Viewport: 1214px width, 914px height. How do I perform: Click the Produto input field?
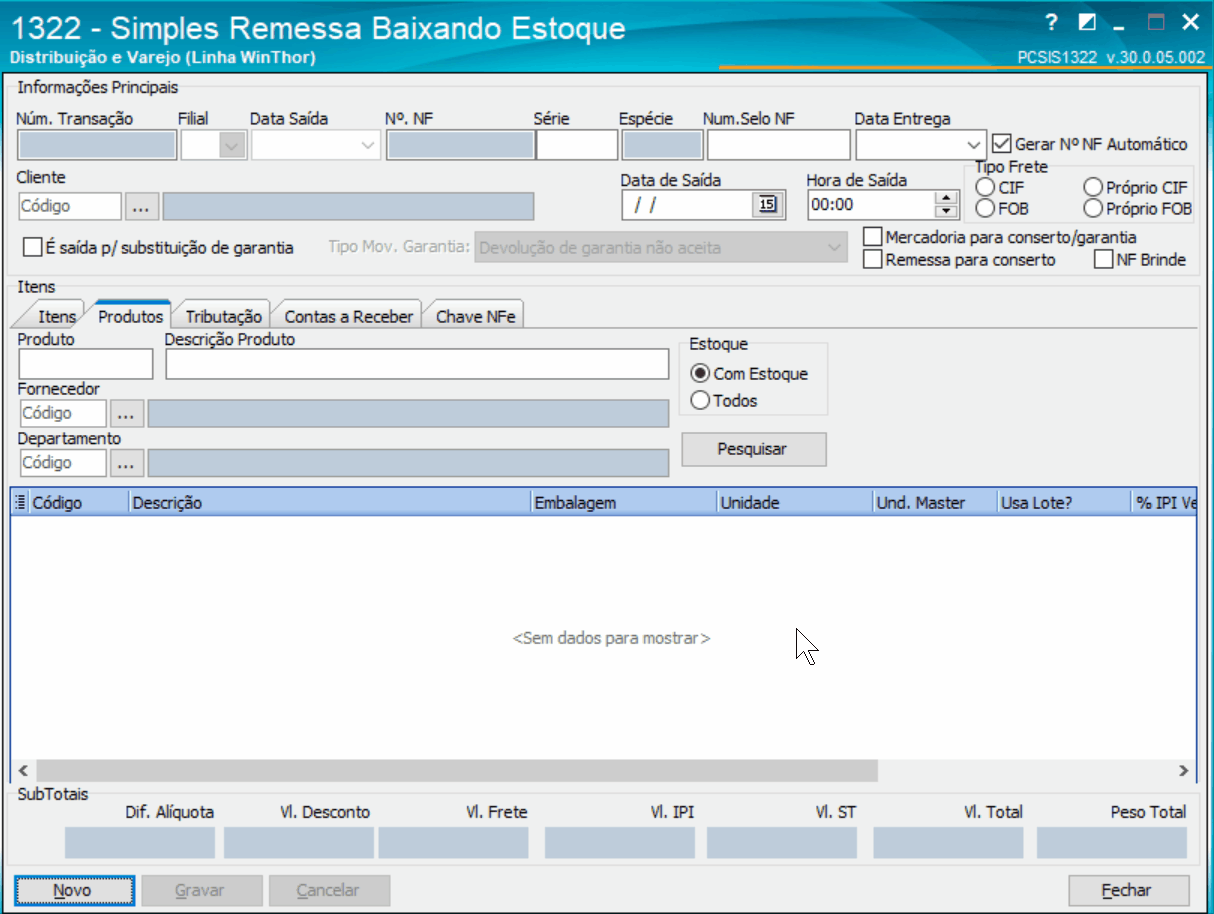point(86,364)
